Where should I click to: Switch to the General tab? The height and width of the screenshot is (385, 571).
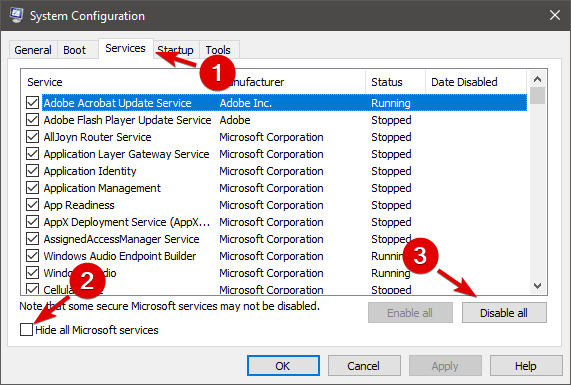[33, 50]
